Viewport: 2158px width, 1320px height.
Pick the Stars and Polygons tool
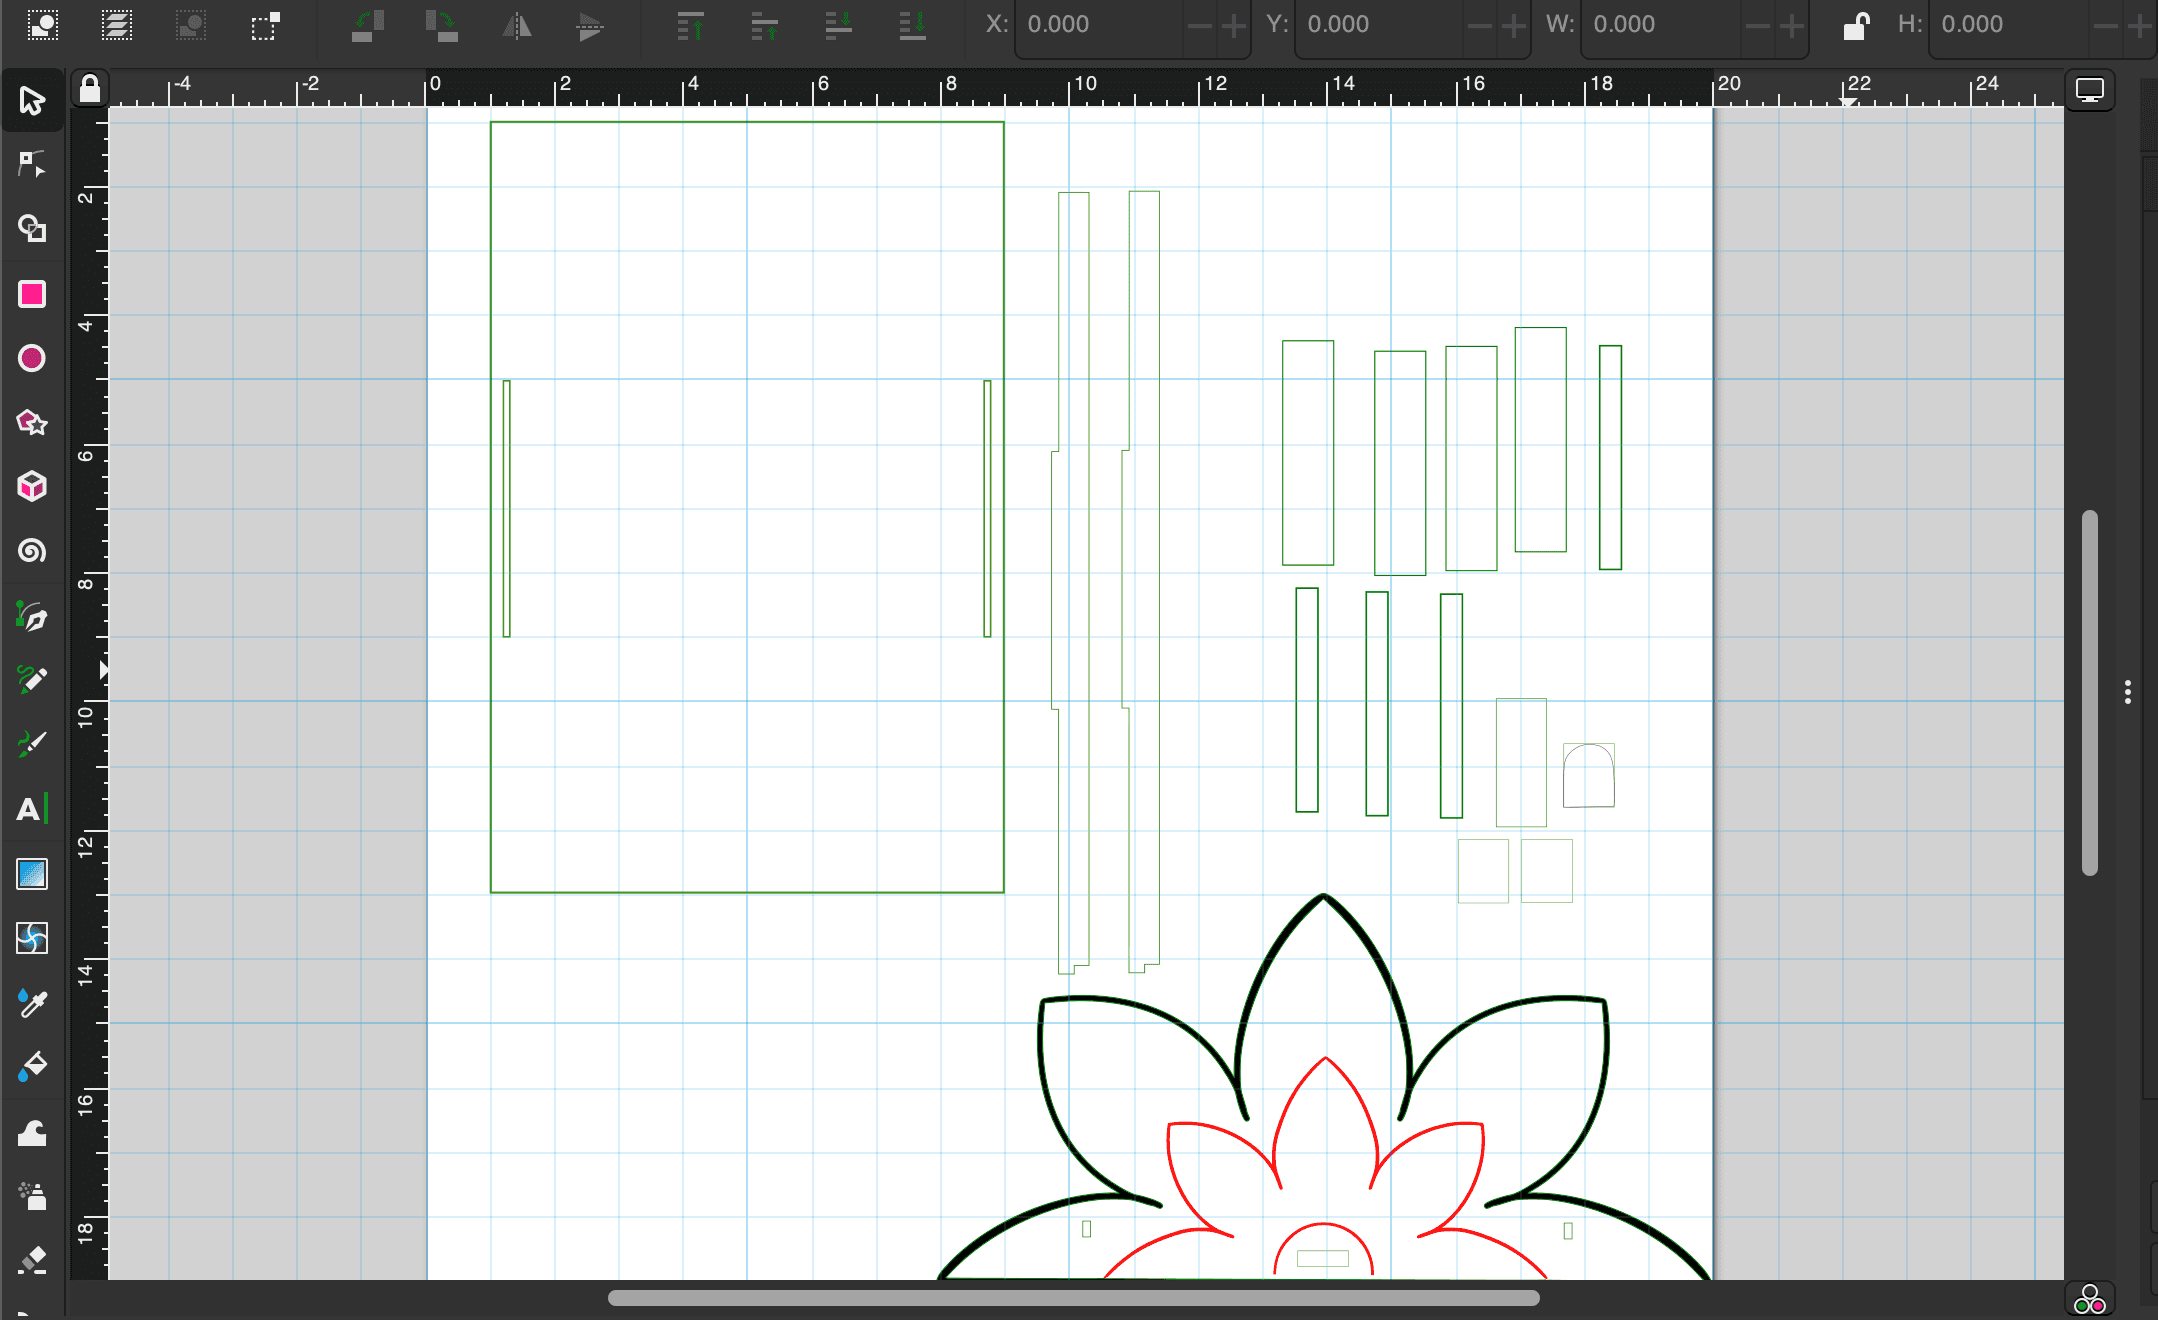pyautogui.click(x=32, y=422)
